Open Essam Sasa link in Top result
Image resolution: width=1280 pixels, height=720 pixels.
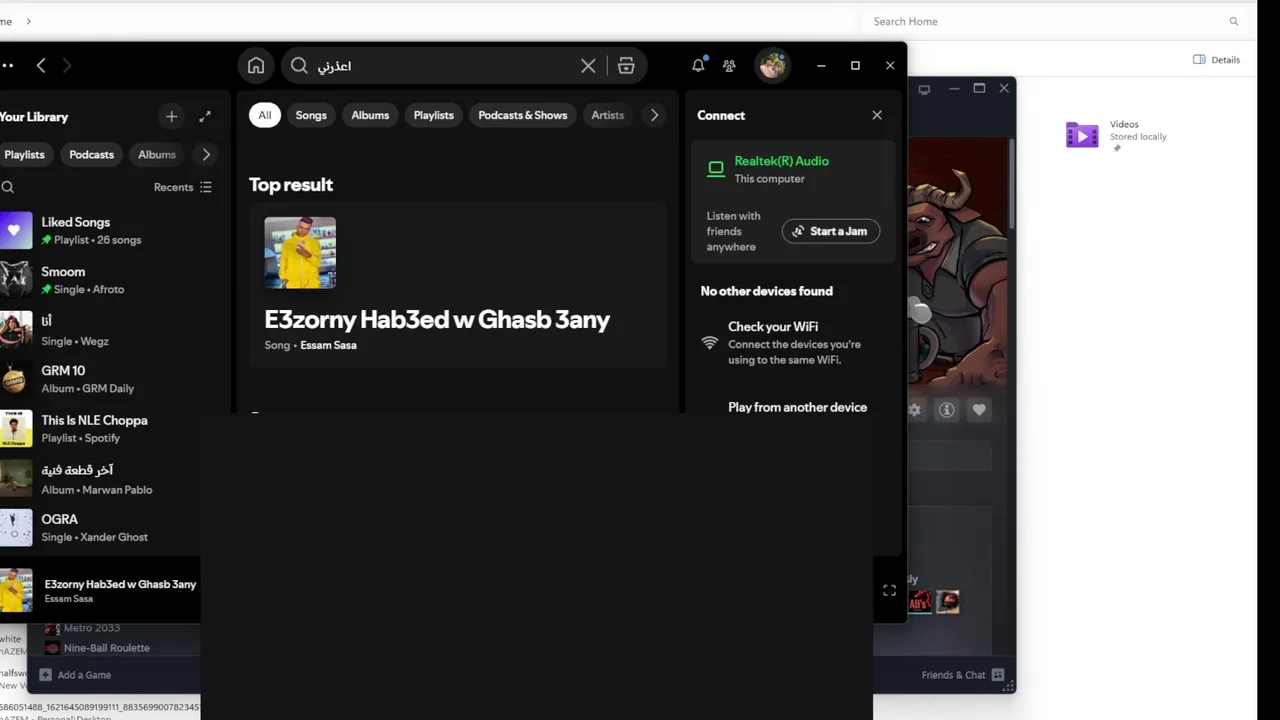(328, 345)
